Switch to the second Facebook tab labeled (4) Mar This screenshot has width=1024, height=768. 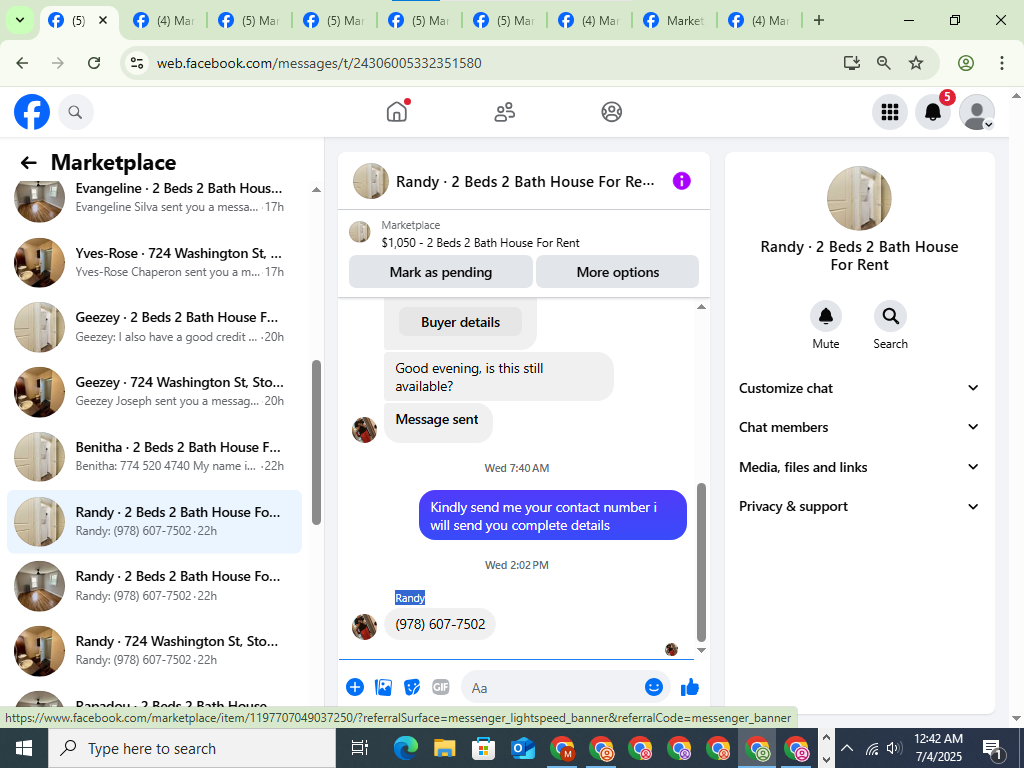[164, 21]
